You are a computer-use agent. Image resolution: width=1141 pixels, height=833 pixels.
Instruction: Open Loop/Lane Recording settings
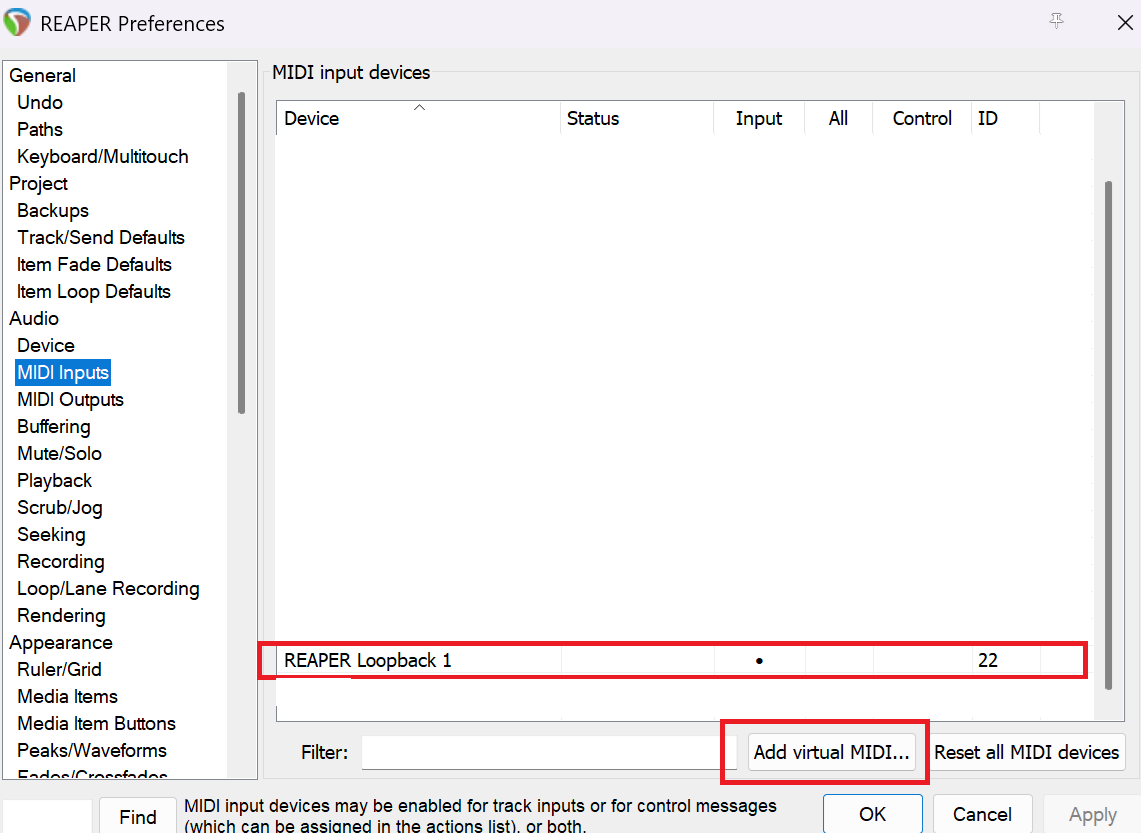coord(108,588)
